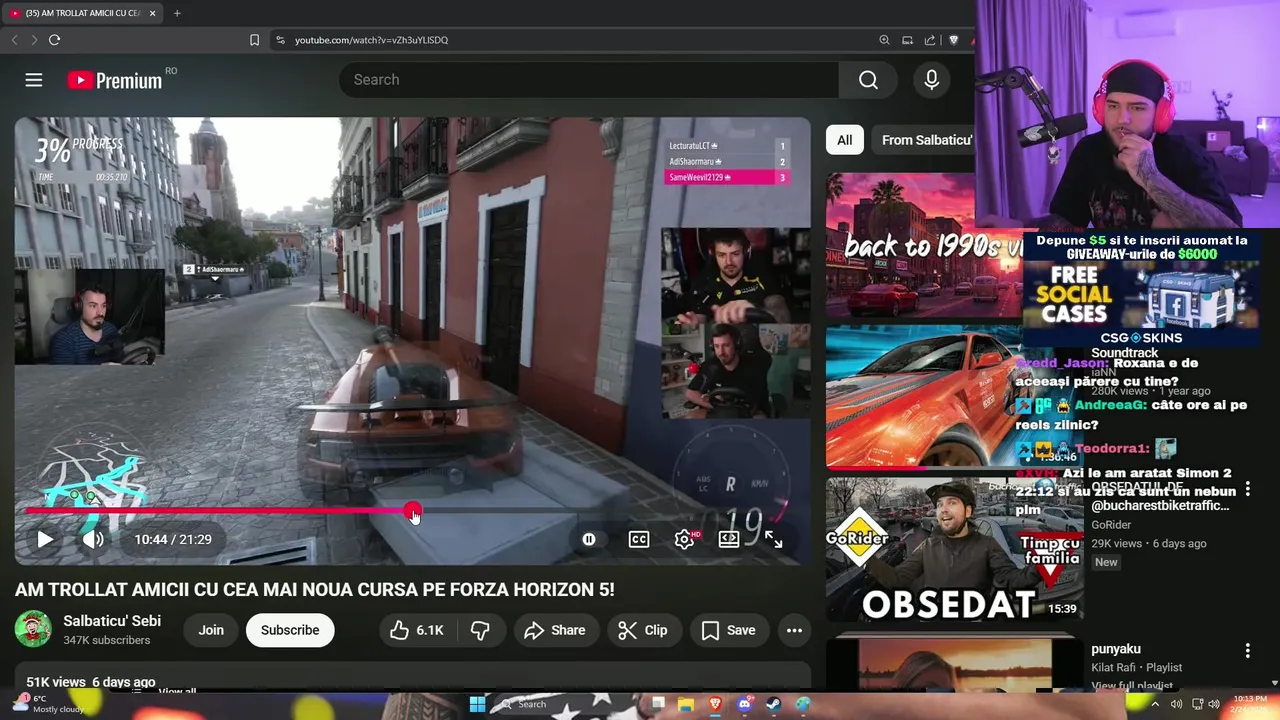The image size is (1280, 720).
Task: Switch to theater mode in player
Action: coord(729,539)
